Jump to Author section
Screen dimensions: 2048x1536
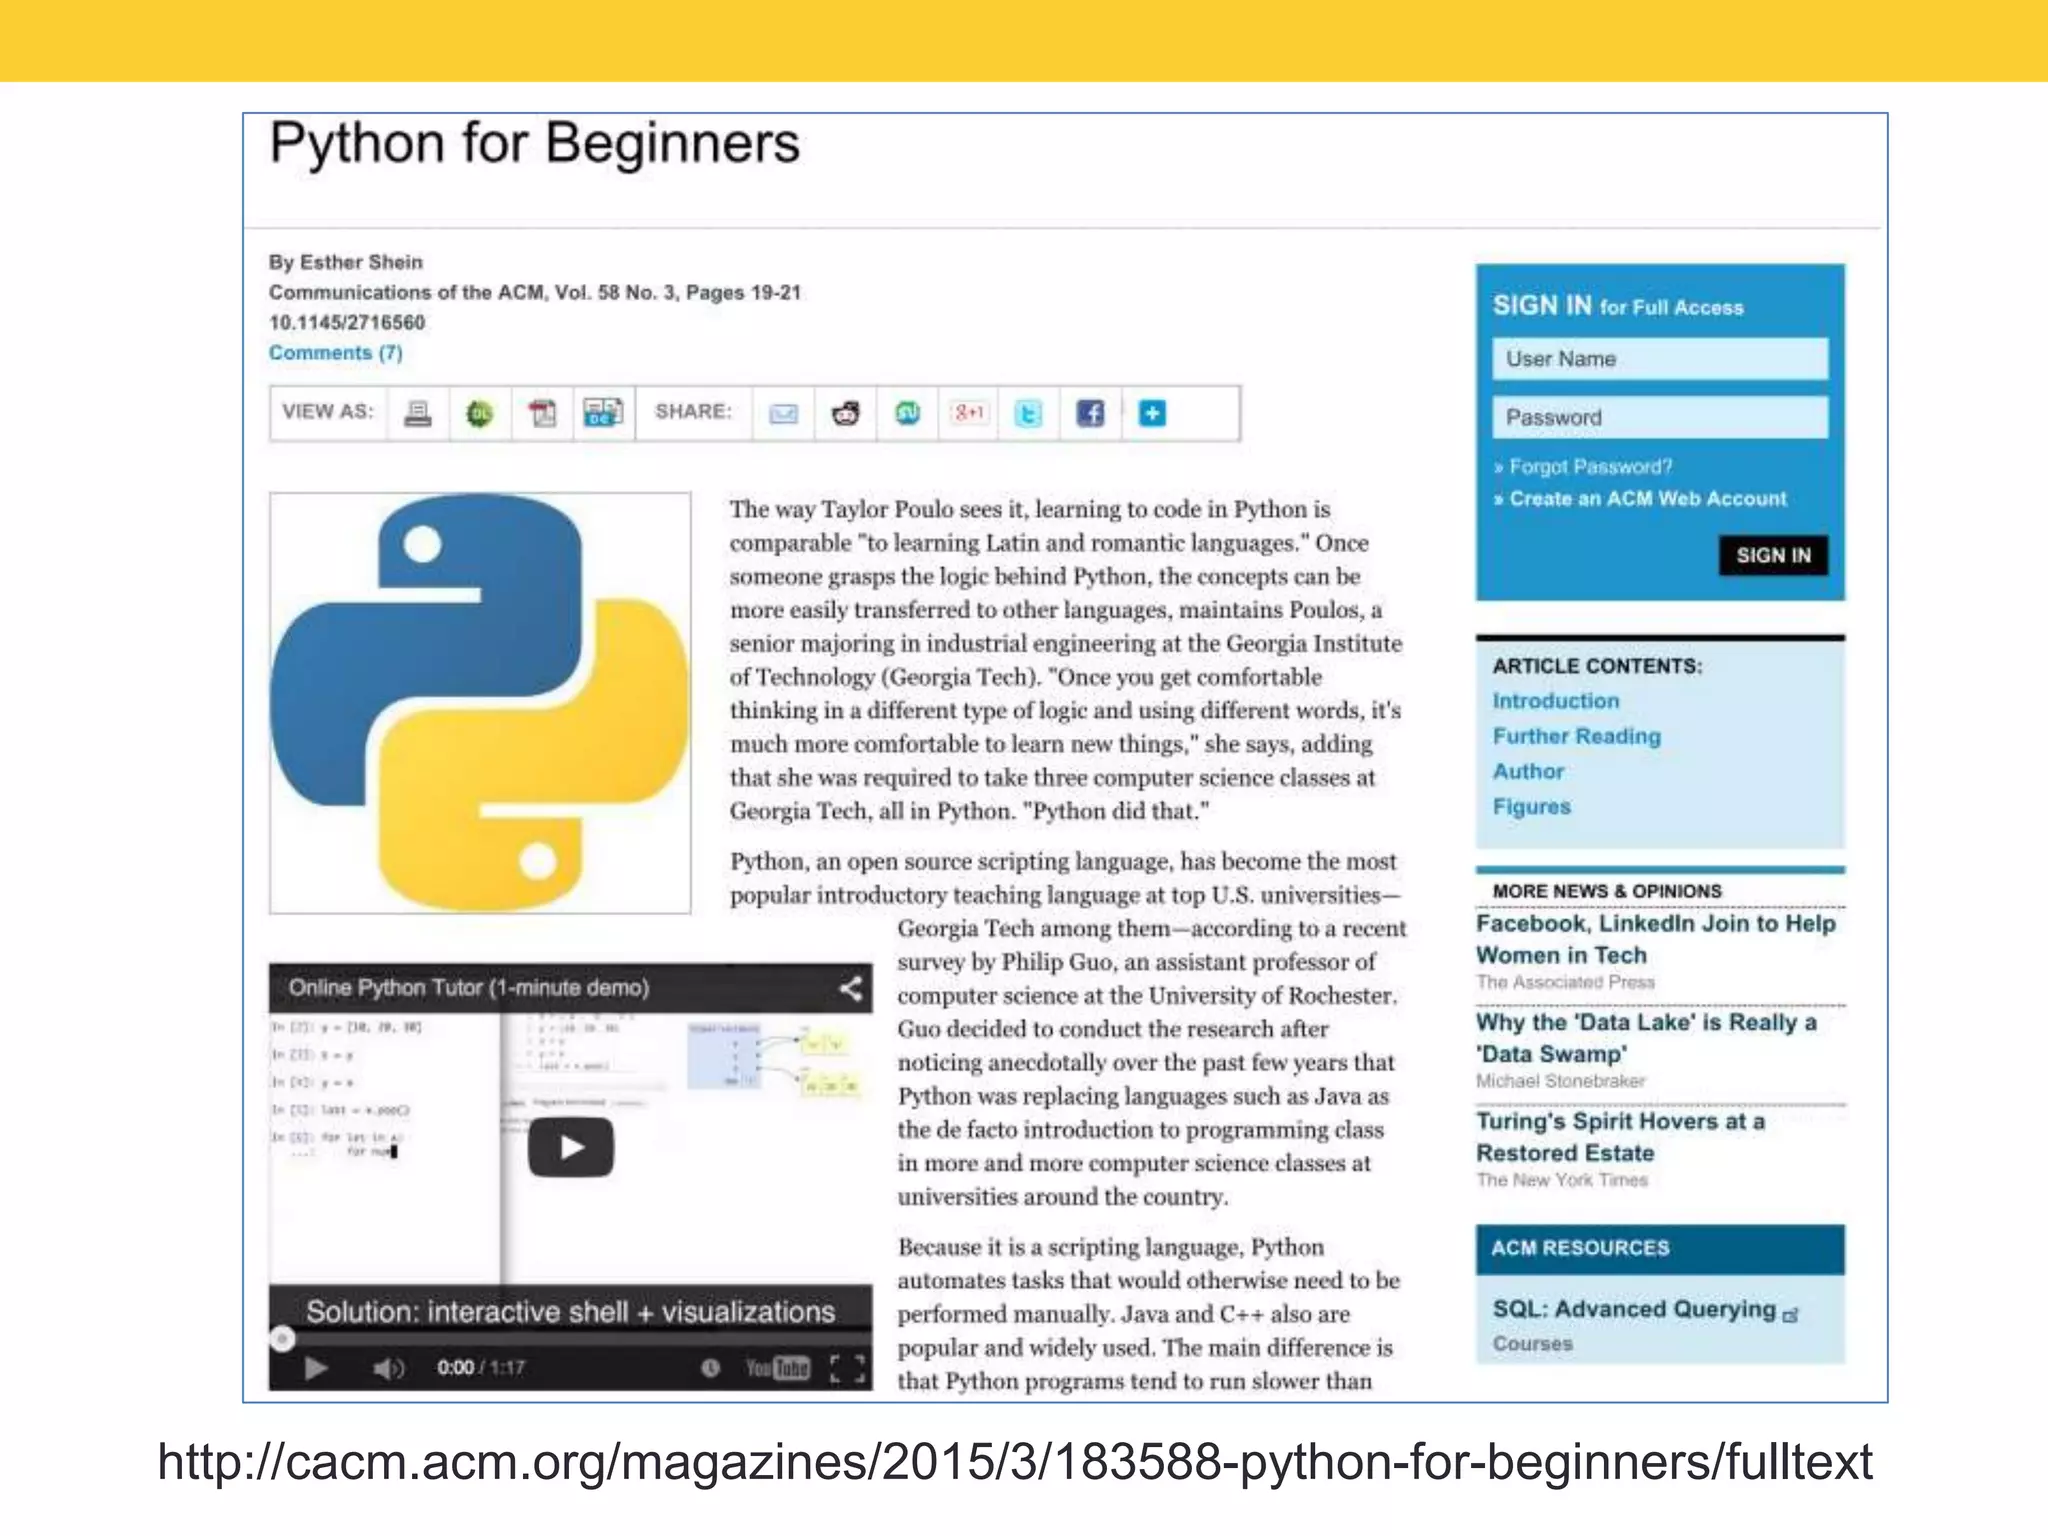(1528, 771)
